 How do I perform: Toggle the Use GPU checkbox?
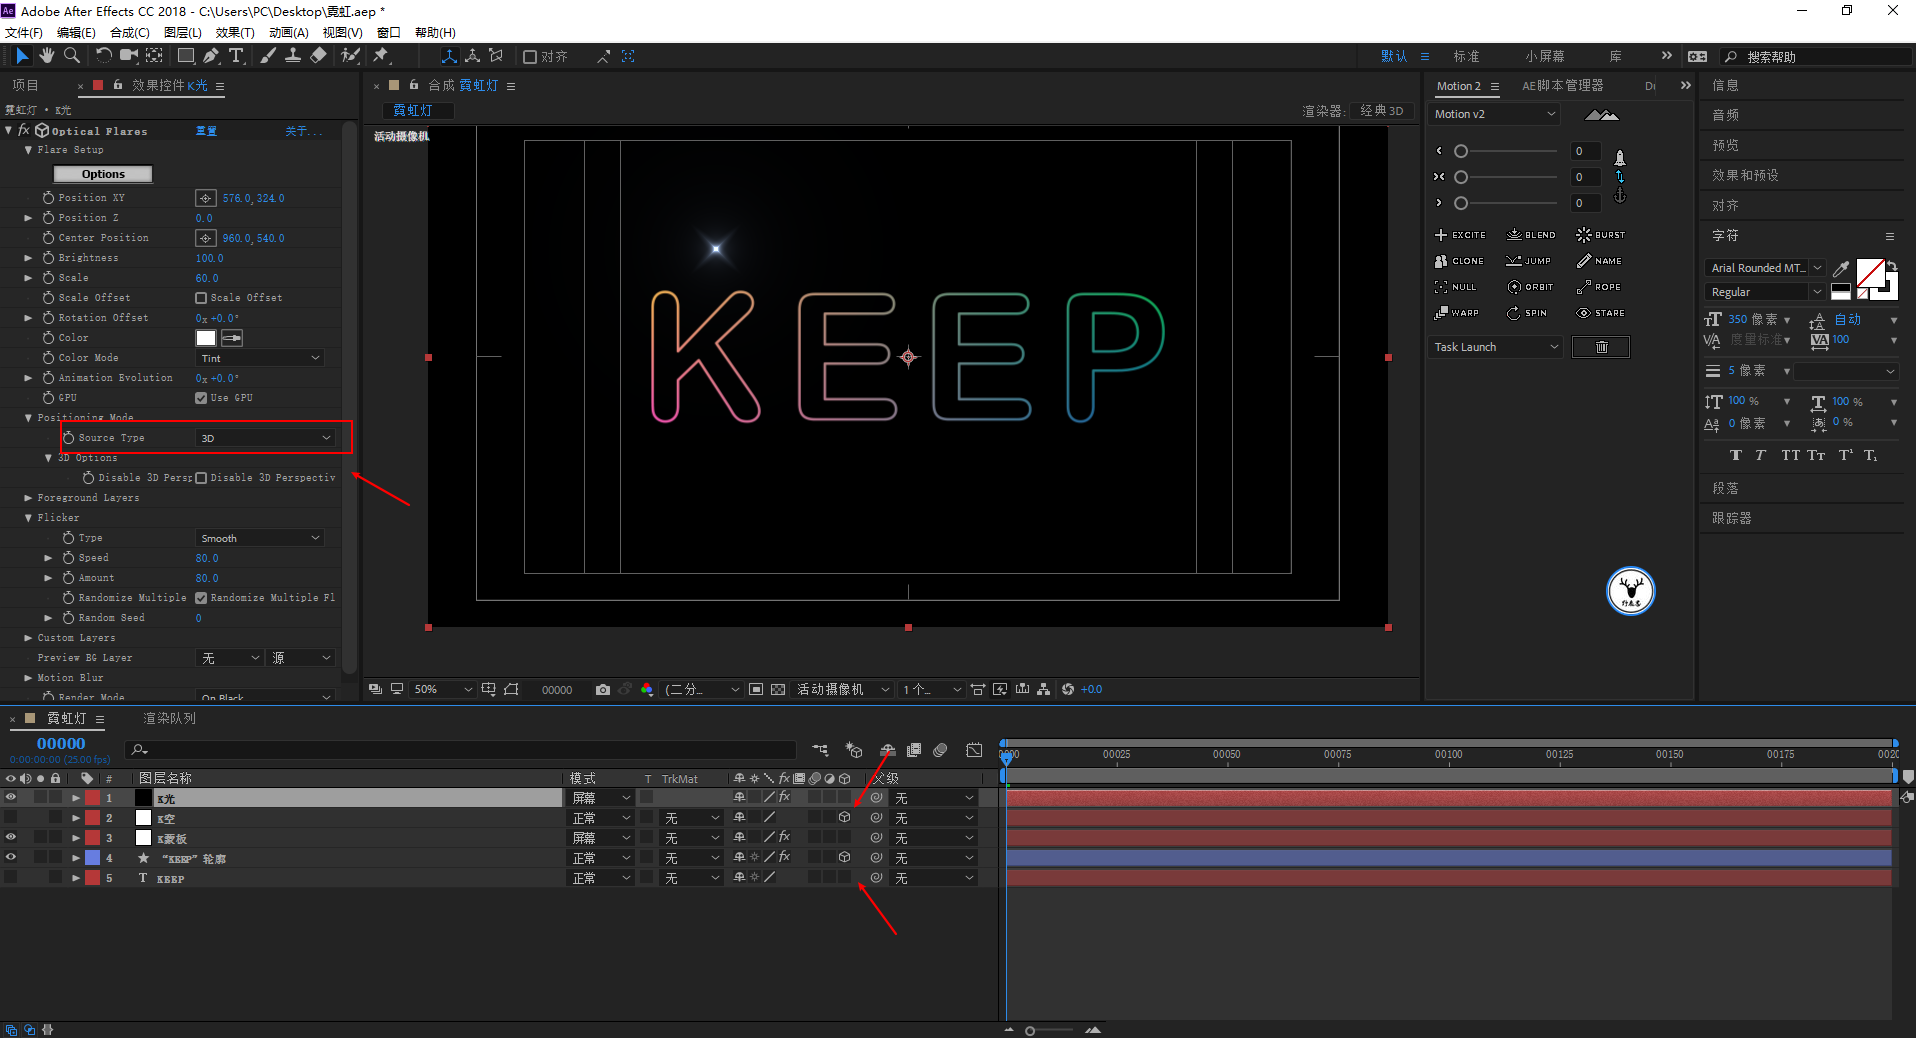tap(201, 398)
